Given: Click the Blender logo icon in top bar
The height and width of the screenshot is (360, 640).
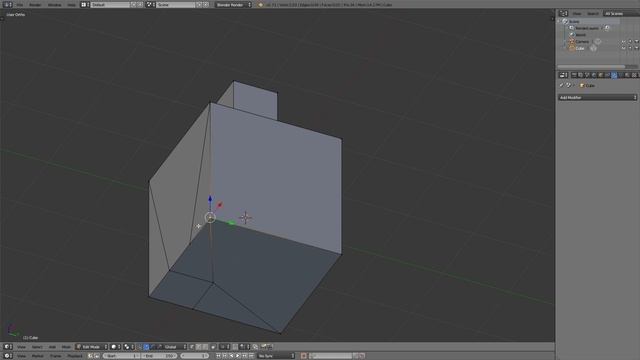Looking at the screenshot, I should coord(260,5).
